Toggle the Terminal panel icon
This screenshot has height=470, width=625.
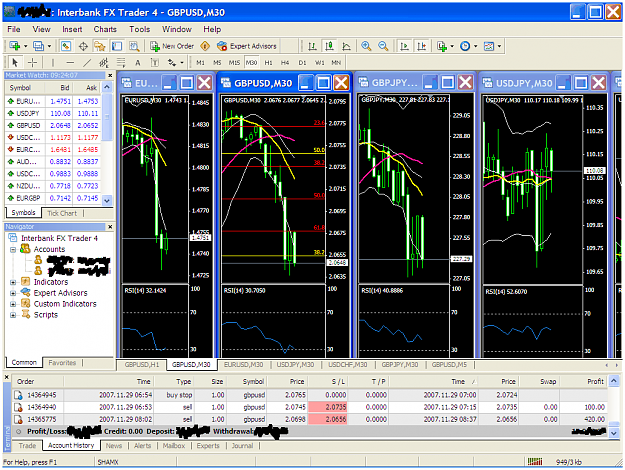tap(117, 46)
